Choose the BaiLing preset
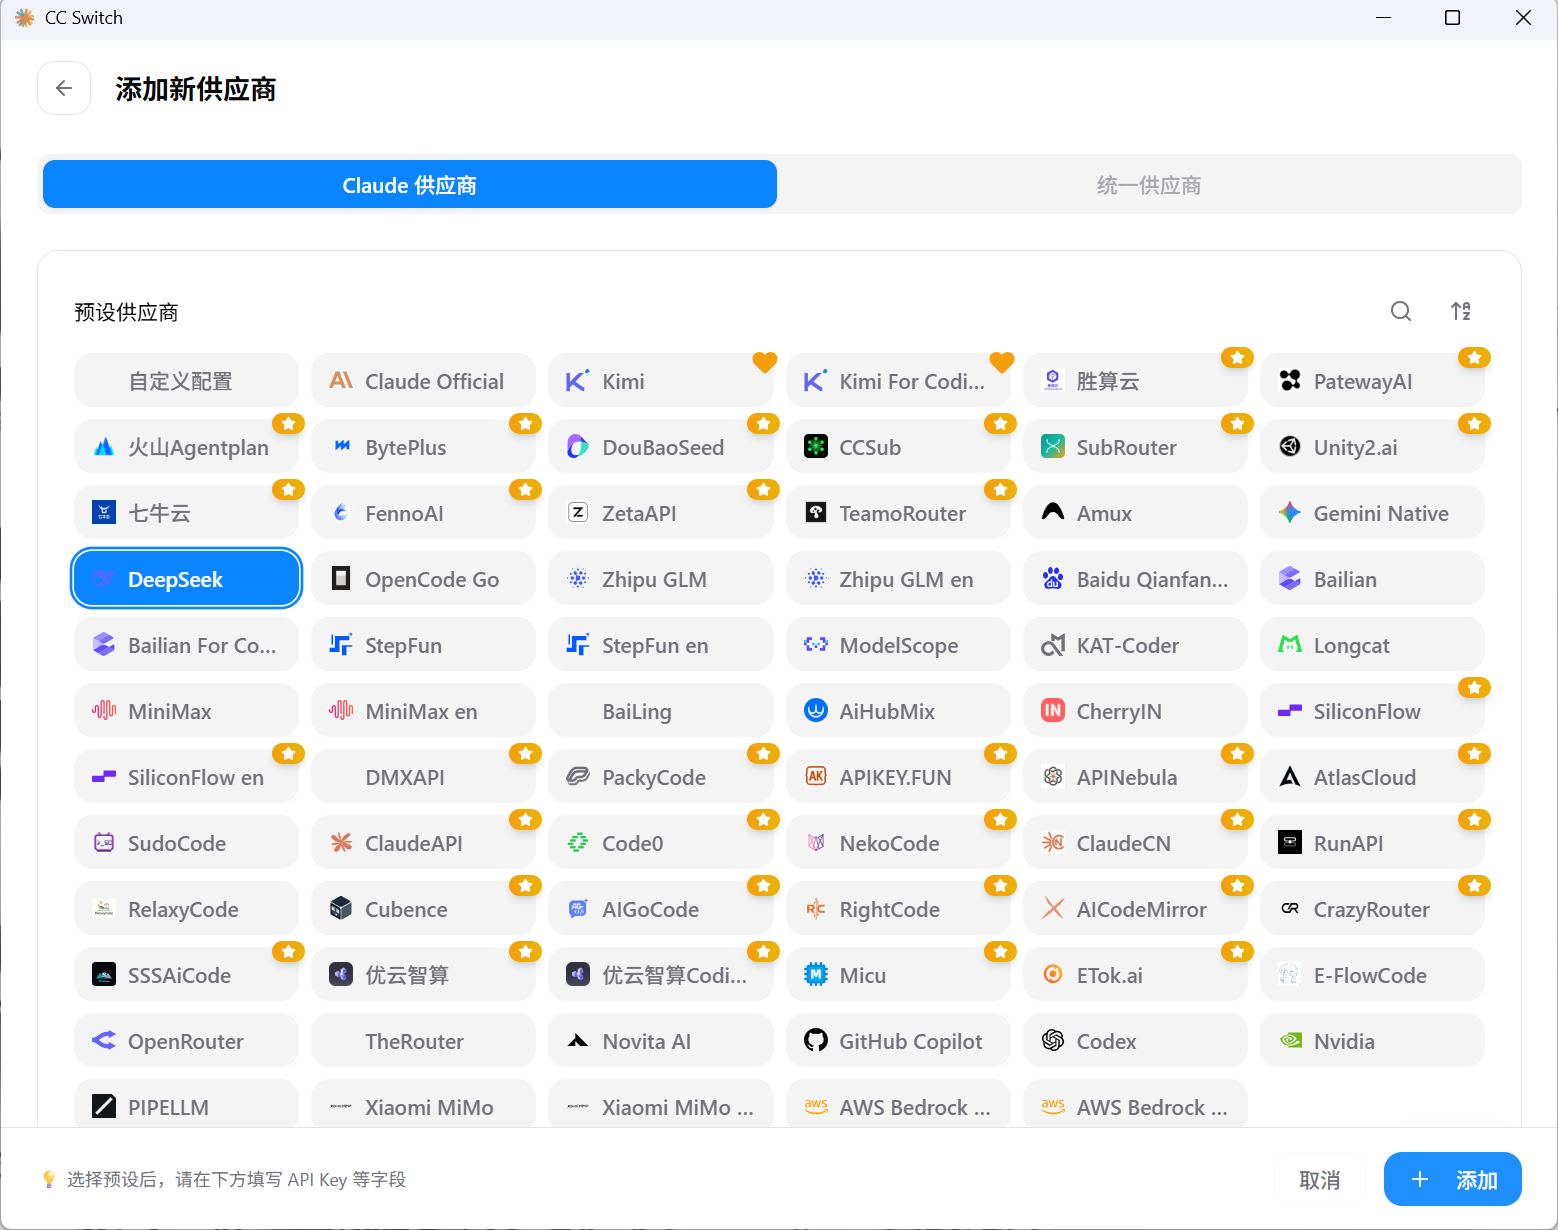Image resolution: width=1558 pixels, height=1230 pixels. click(661, 711)
